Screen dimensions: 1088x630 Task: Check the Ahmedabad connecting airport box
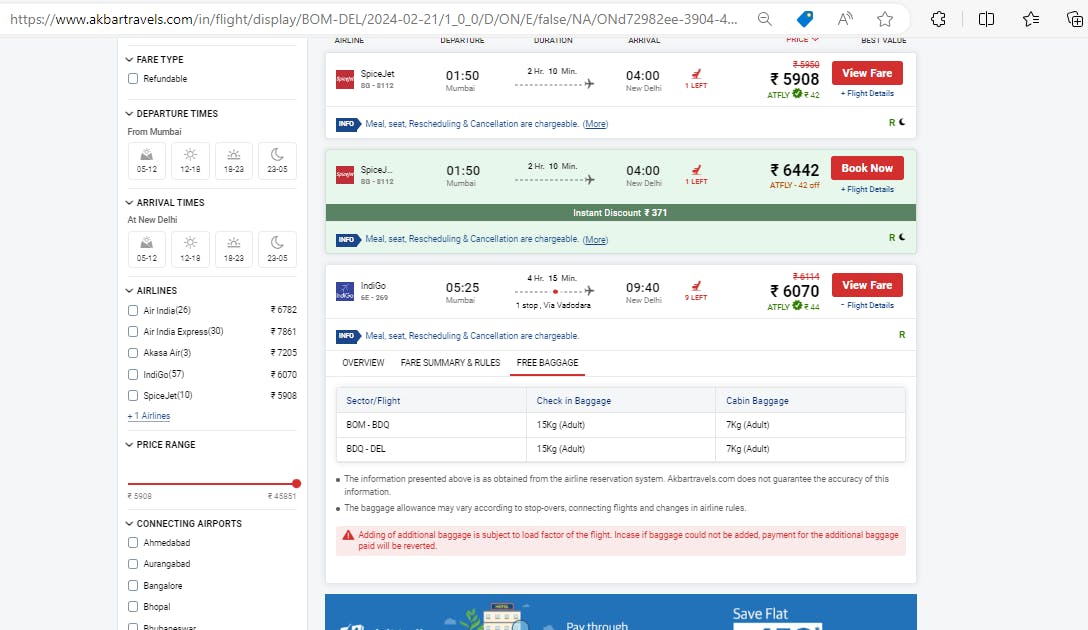[133, 543]
